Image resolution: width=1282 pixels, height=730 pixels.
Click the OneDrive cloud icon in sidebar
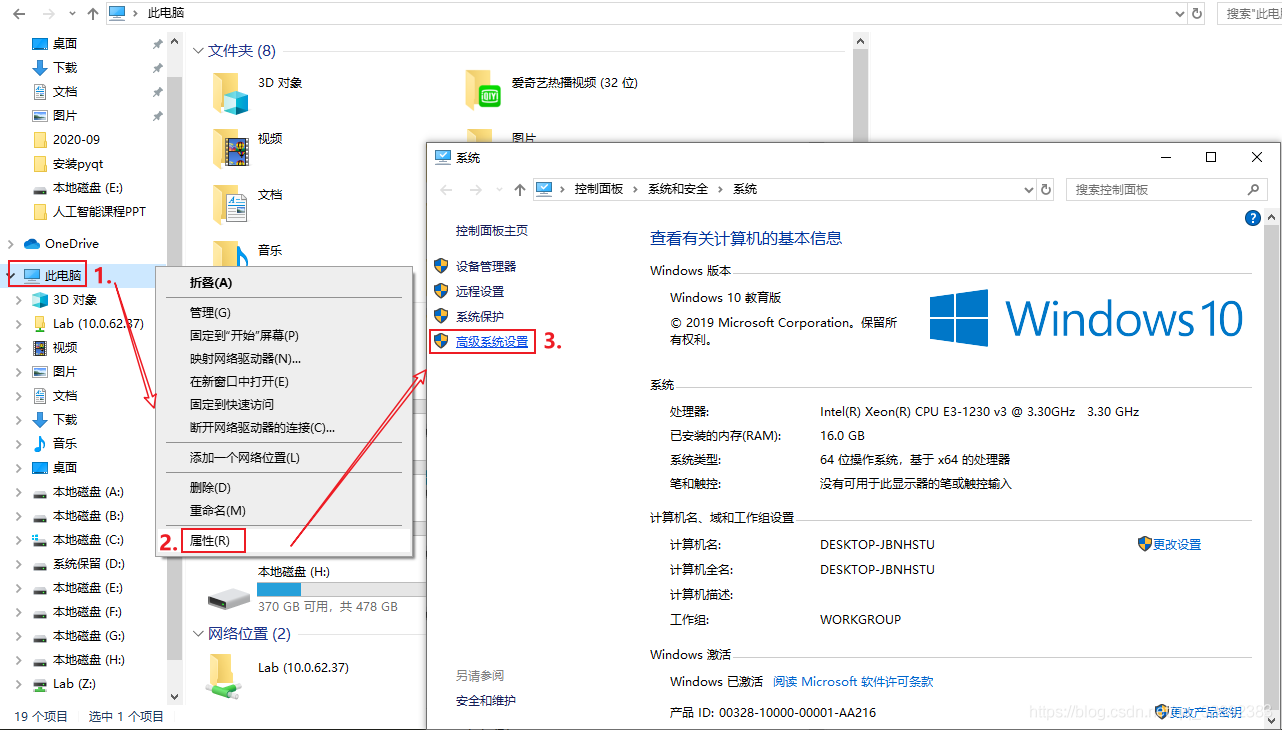click(x=32, y=243)
